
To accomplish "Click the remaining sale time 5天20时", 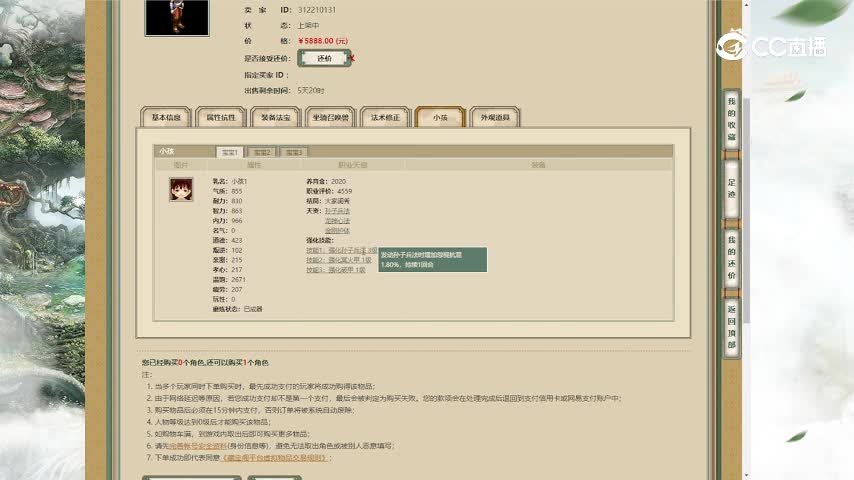I will (x=310, y=90).
